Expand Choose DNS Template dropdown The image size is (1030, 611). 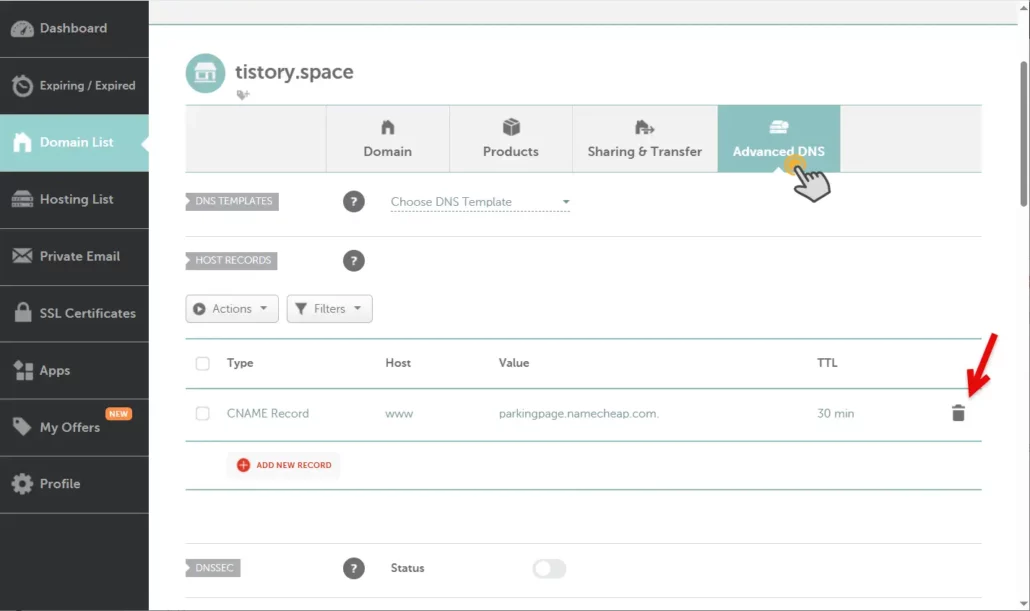[x=480, y=202]
